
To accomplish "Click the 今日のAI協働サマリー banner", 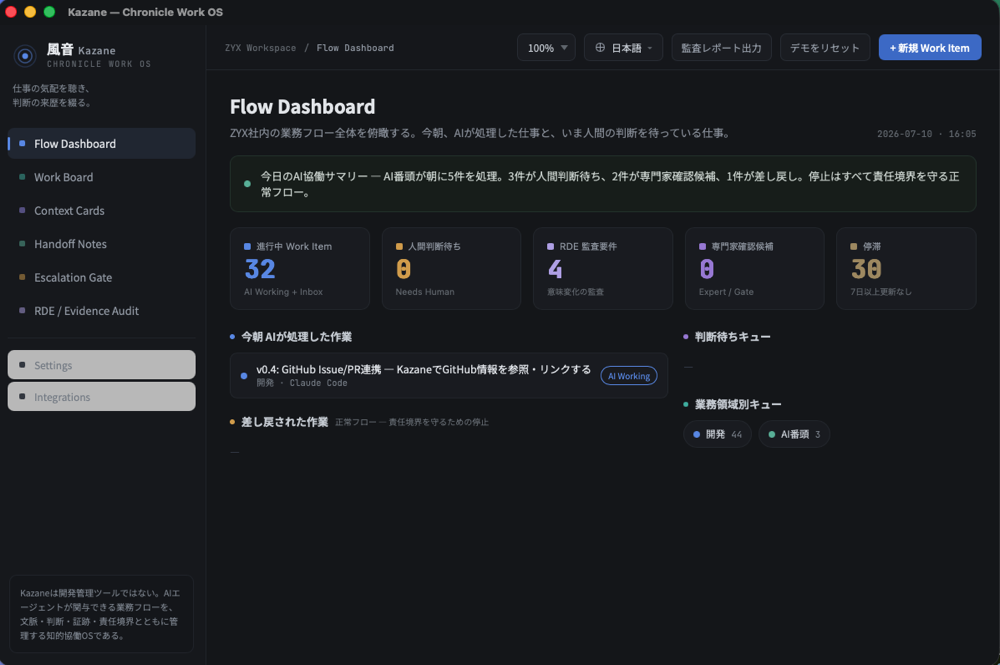I will pyautogui.click(x=603, y=184).
